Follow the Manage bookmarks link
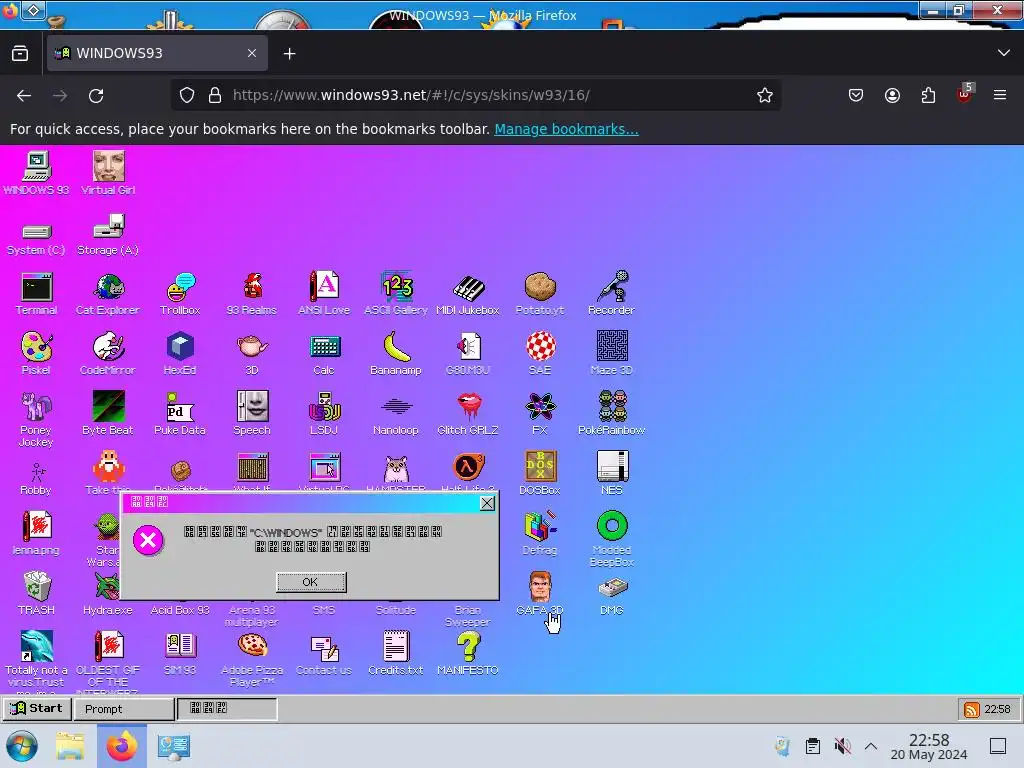This screenshot has height=768, width=1024. click(x=566, y=129)
